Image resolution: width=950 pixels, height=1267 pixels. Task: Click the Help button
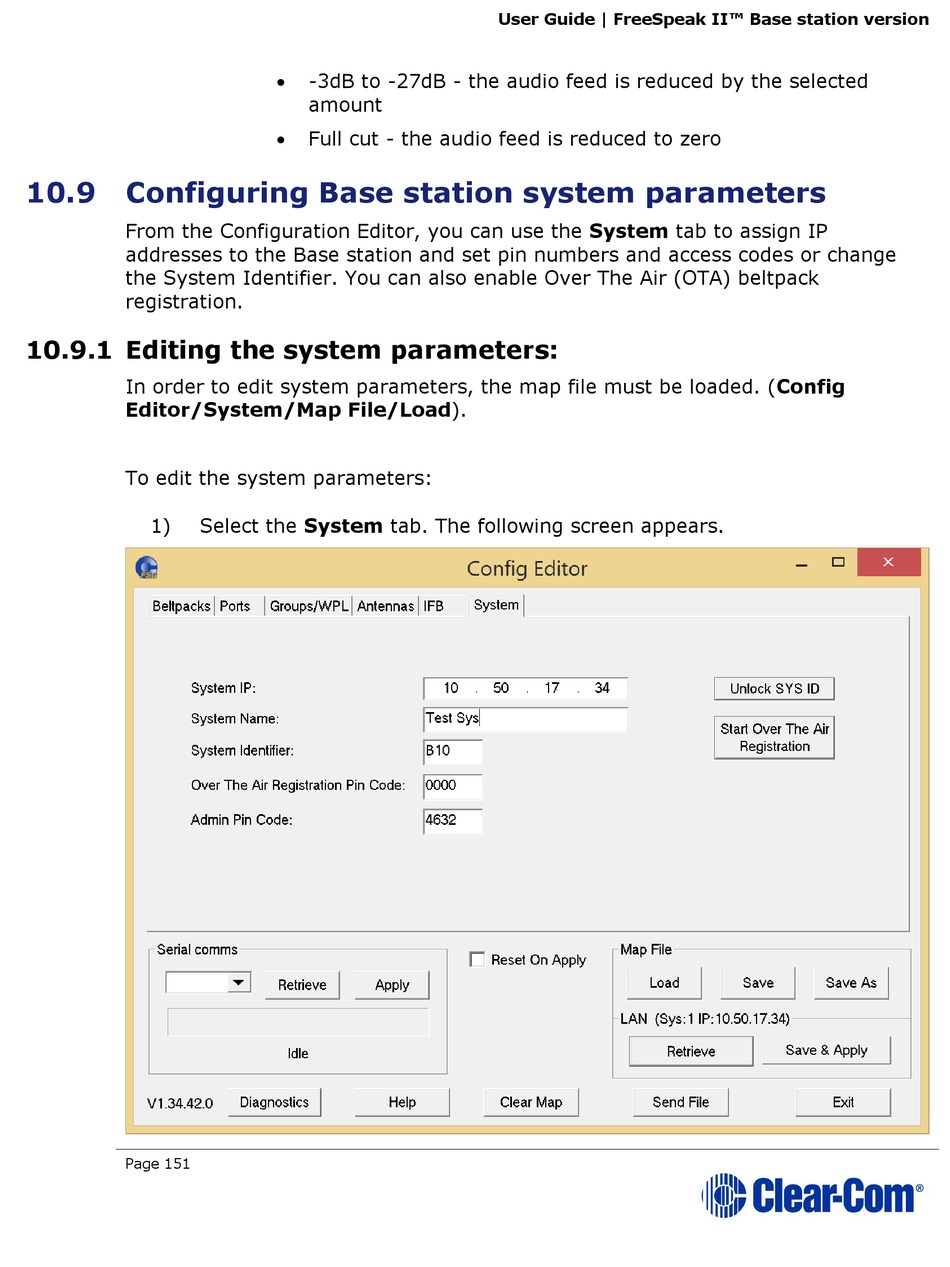click(x=402, y=1102)
